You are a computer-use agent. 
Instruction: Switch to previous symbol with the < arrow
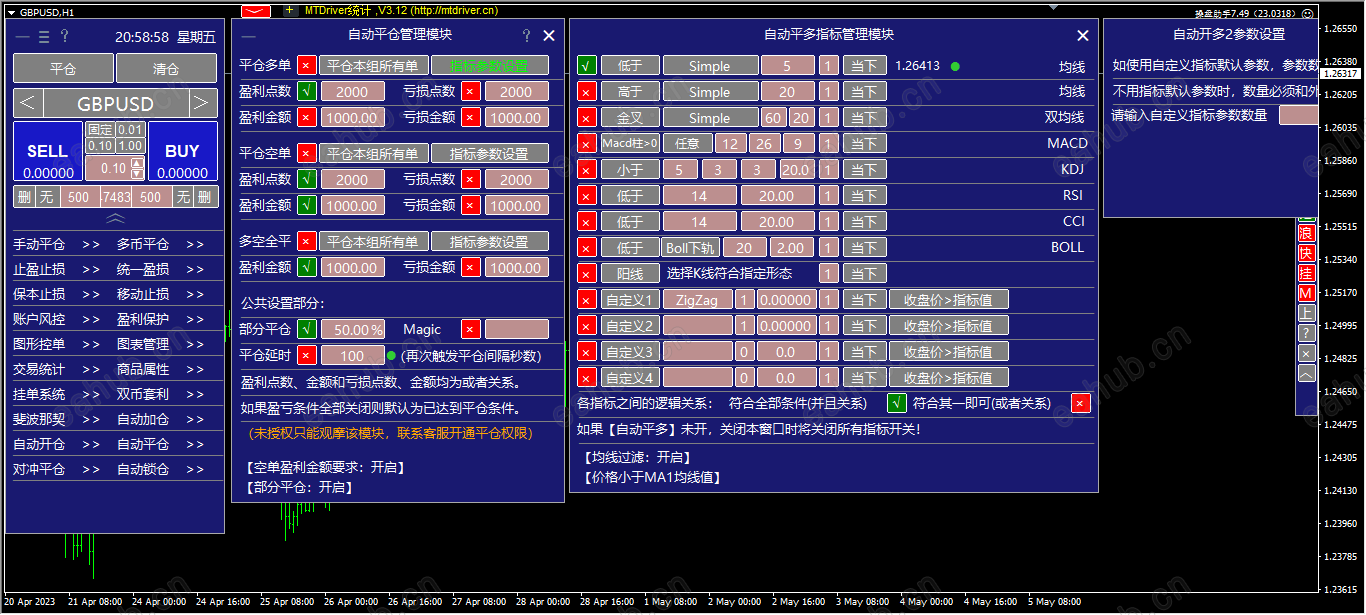(x=28, y=103)
